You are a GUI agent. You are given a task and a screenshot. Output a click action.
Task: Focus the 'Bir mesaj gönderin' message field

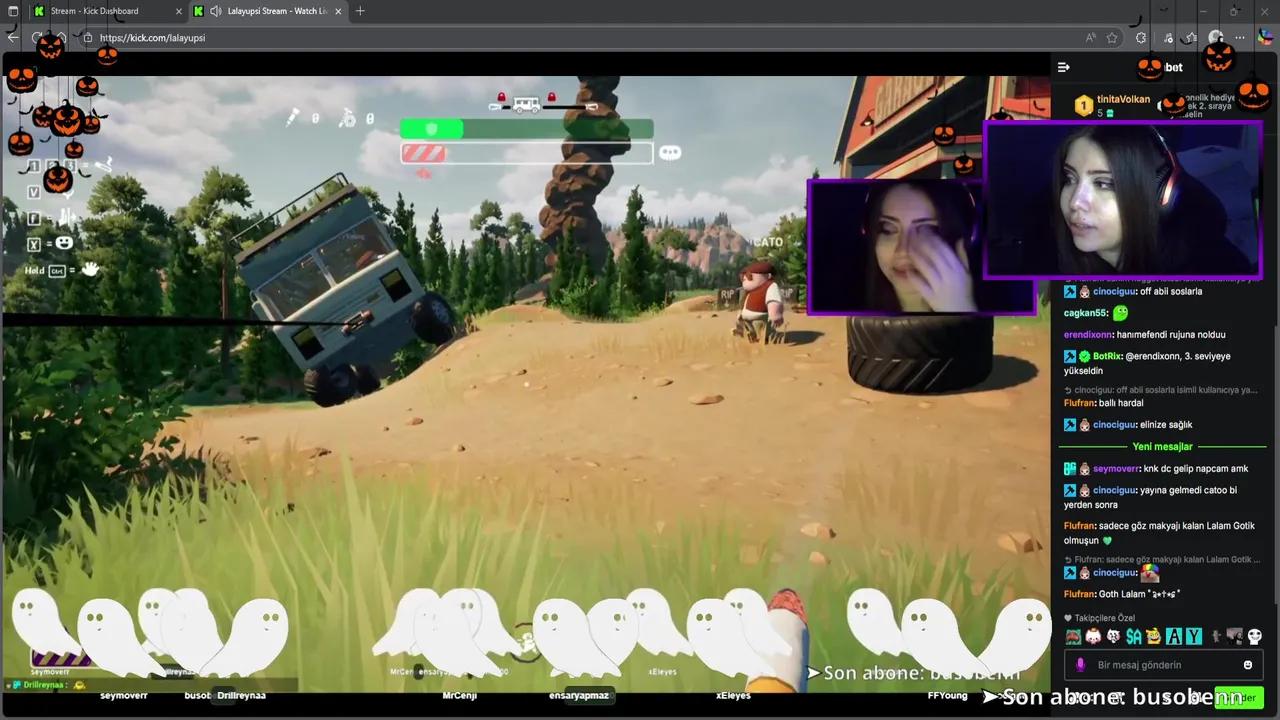click(x=1164, y=665)
